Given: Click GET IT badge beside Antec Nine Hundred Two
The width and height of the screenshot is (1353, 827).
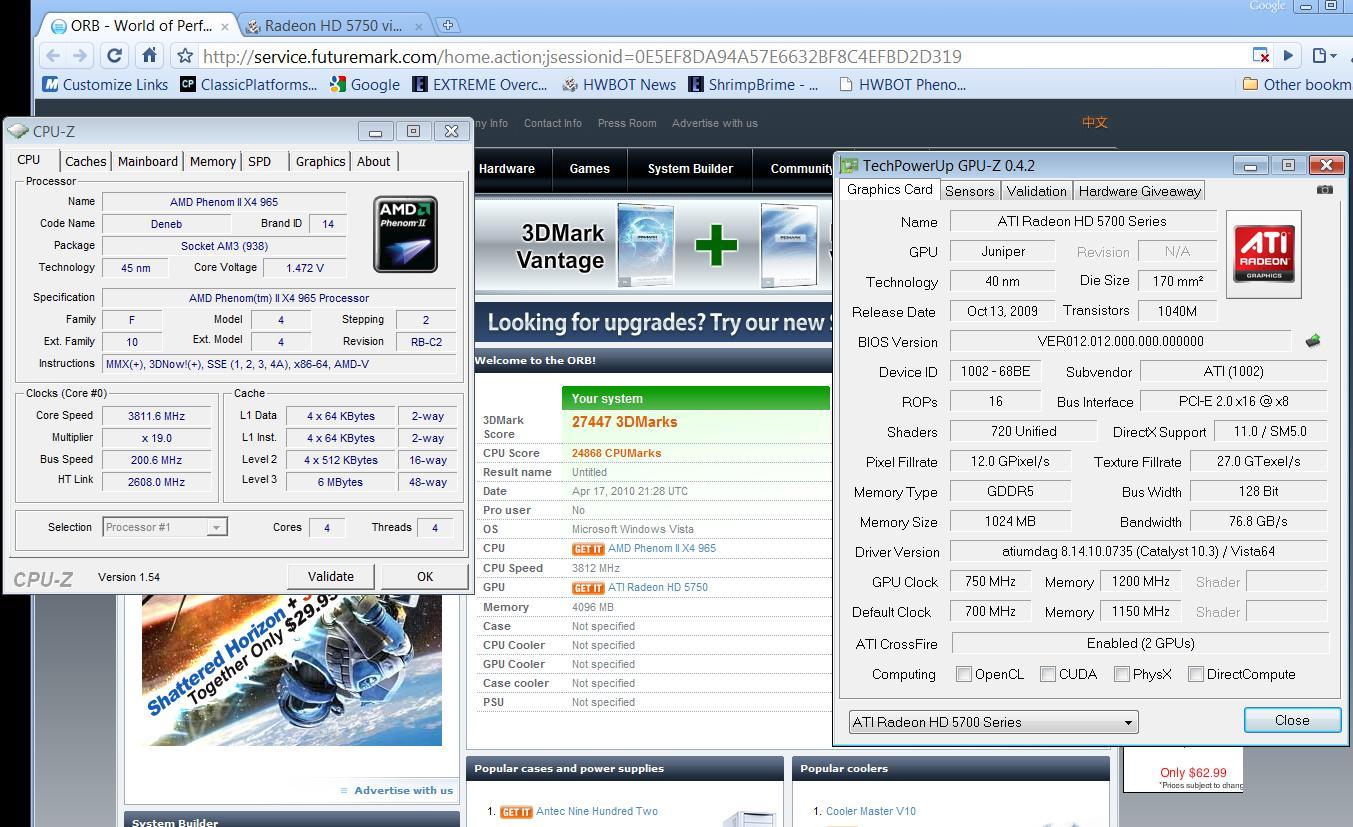Looking at the screenshot, I should (x=516, y=812).
